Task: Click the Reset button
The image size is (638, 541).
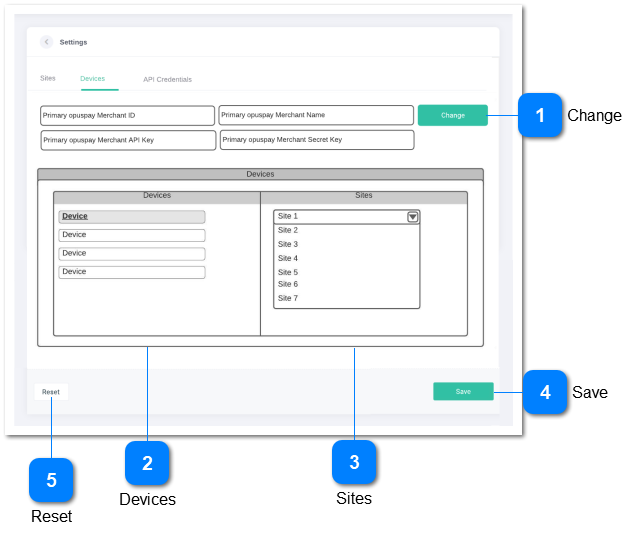Action: pyautogui.click(x=51, y=392)
